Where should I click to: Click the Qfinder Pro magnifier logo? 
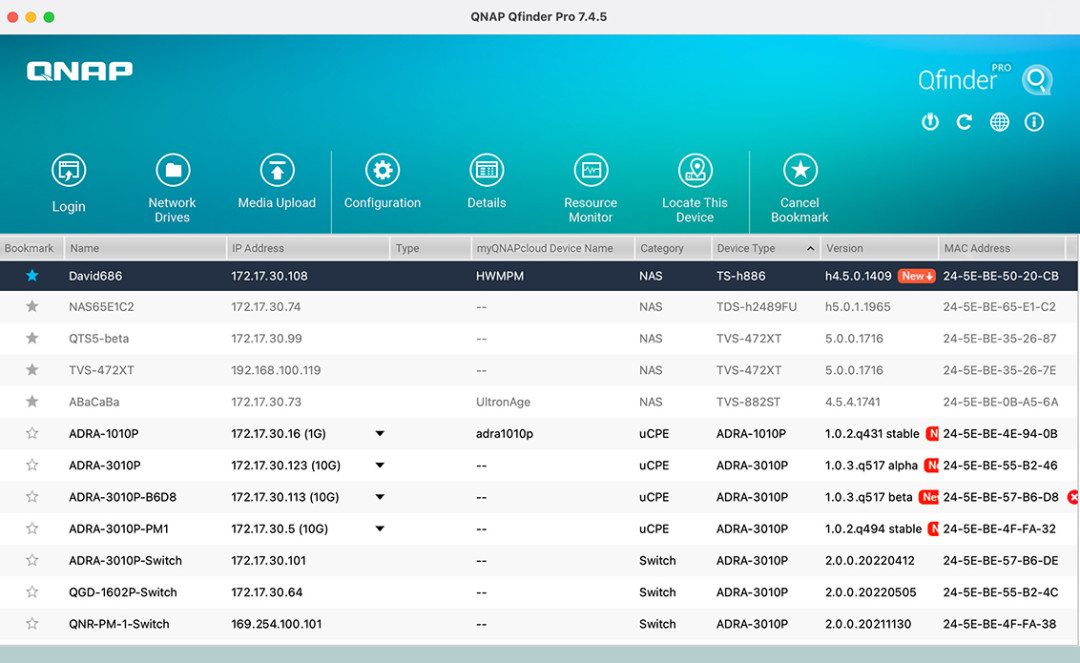pos(1037,80)
